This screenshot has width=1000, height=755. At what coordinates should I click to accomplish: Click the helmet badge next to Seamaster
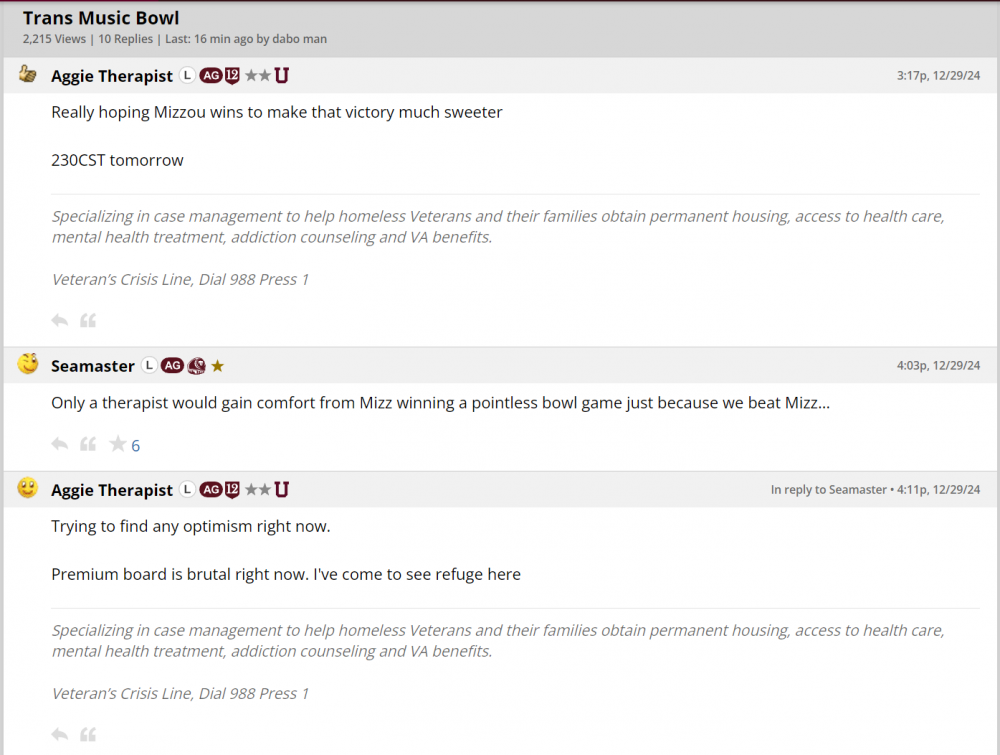click(x=197, y=366)
